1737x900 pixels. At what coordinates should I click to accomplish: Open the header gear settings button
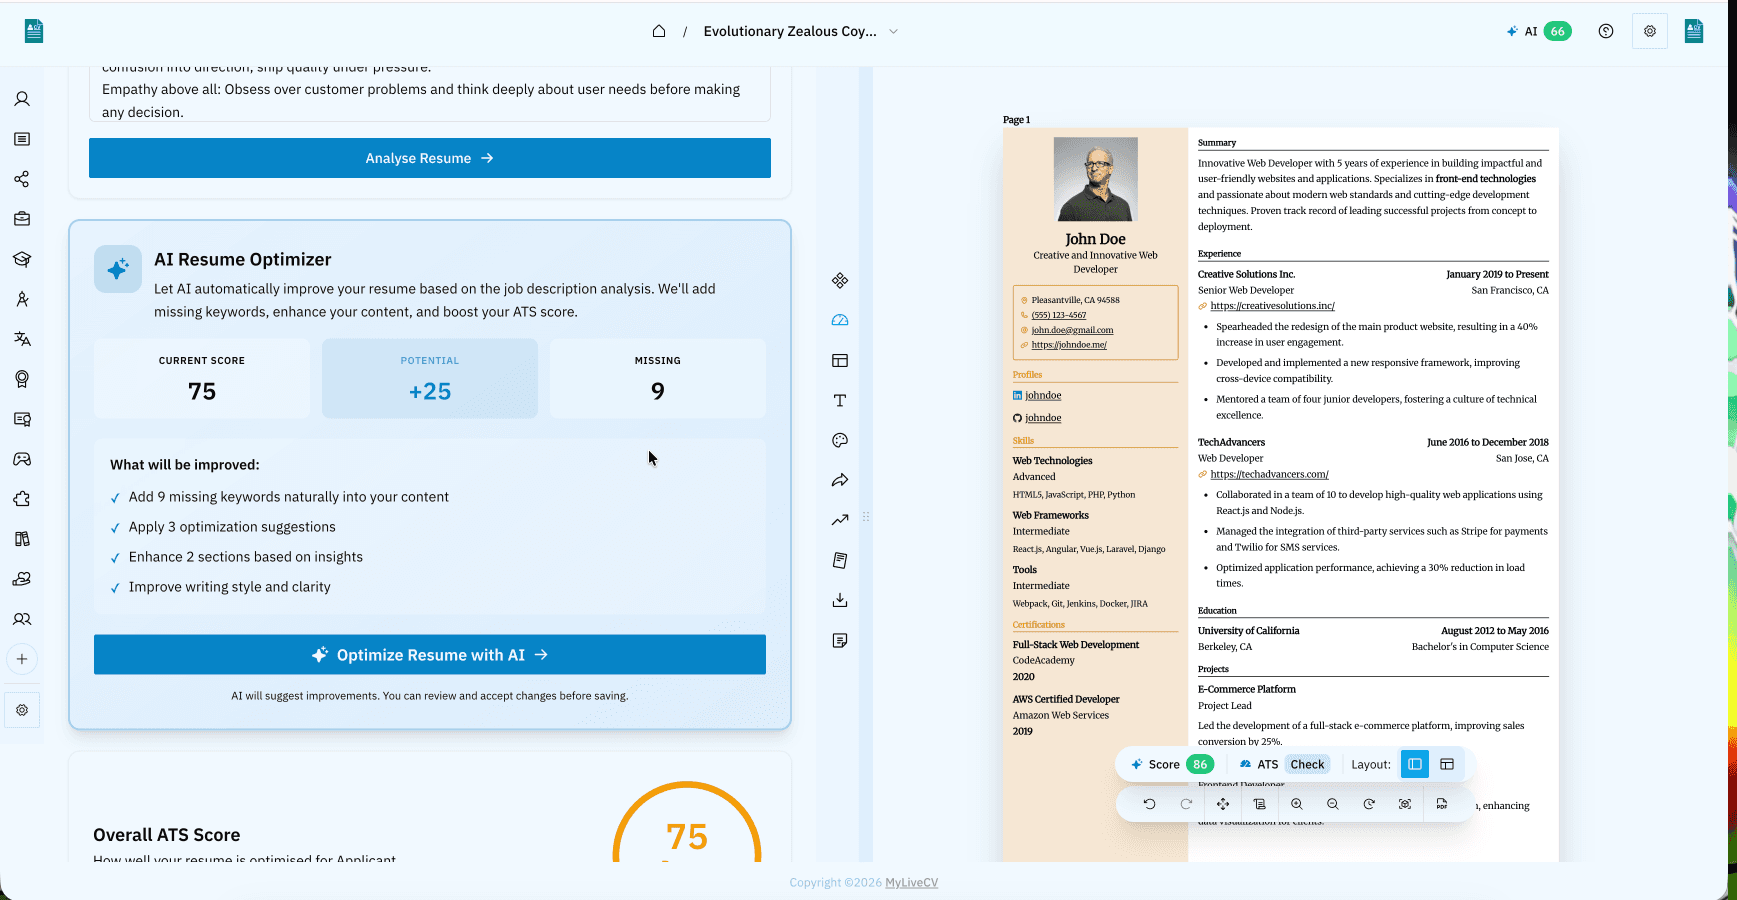[1650, 31]
